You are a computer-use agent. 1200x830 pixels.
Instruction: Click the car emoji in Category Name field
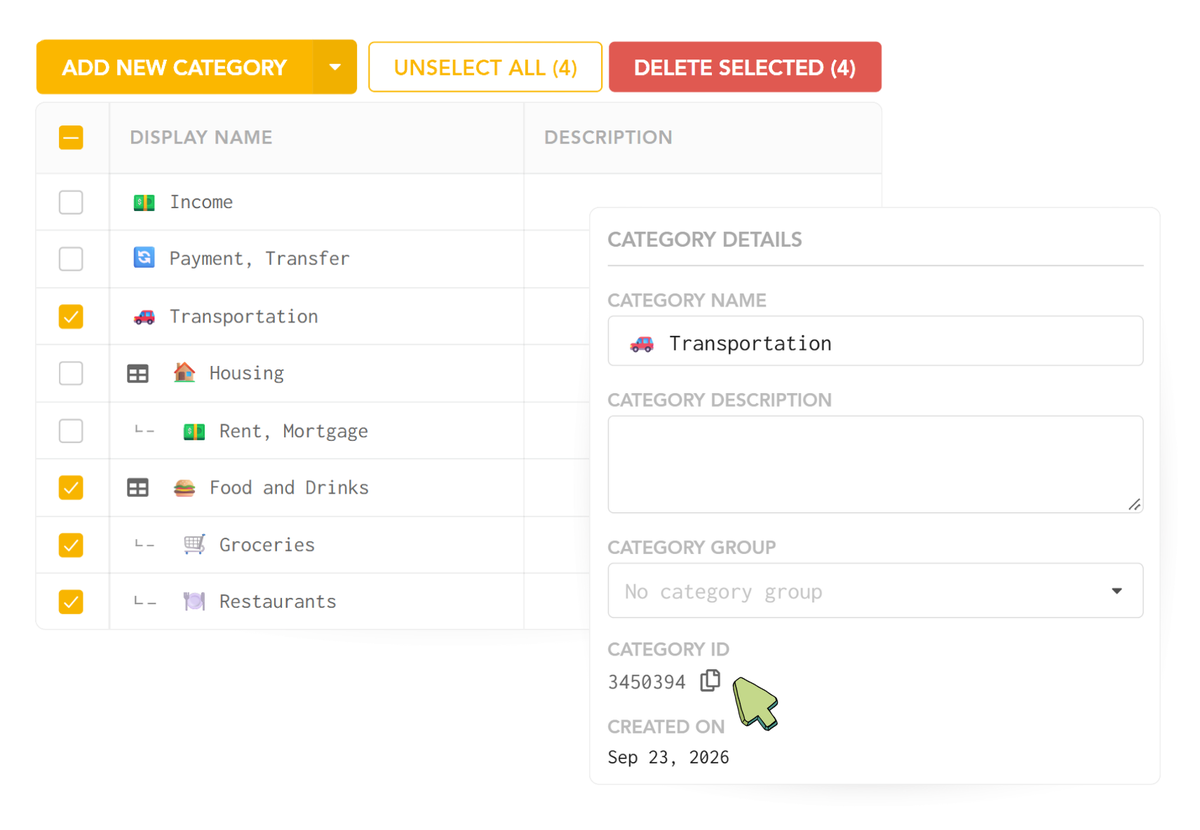pos(642,344)
